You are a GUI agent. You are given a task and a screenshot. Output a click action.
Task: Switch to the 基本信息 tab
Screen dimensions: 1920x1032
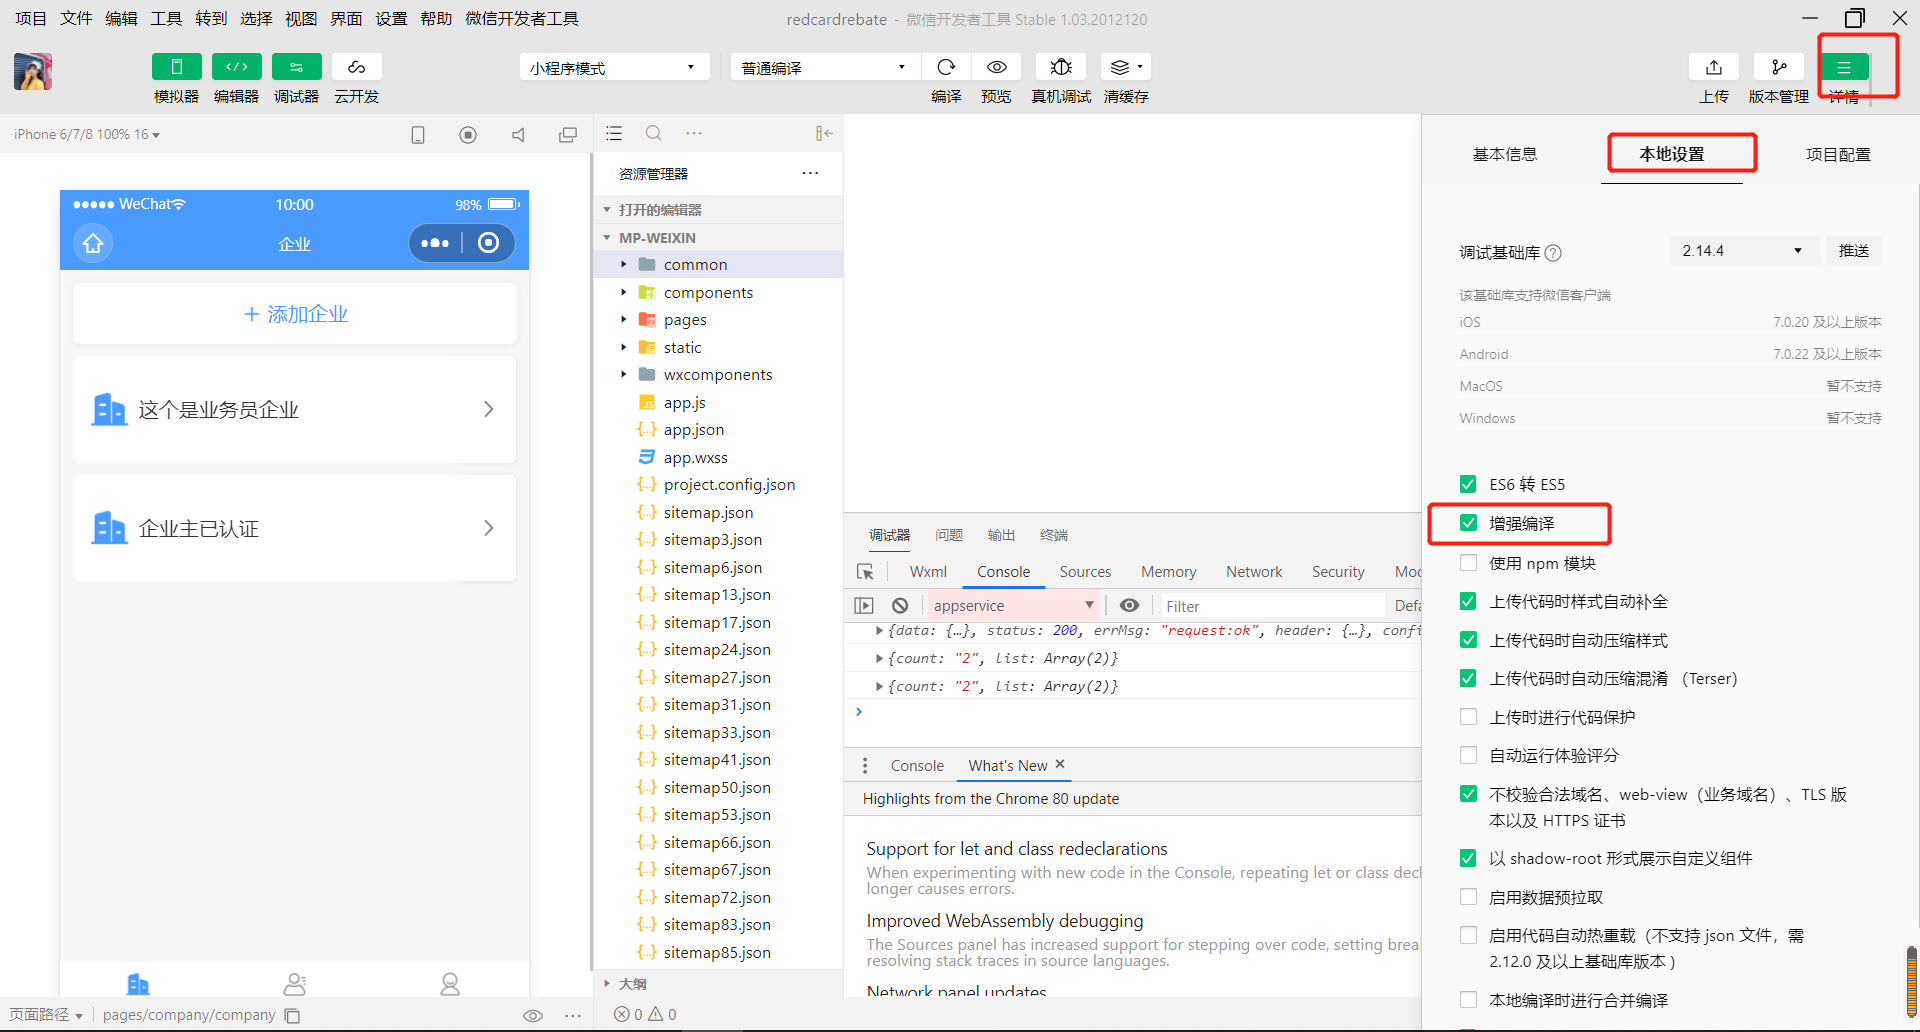point(1505,154)
